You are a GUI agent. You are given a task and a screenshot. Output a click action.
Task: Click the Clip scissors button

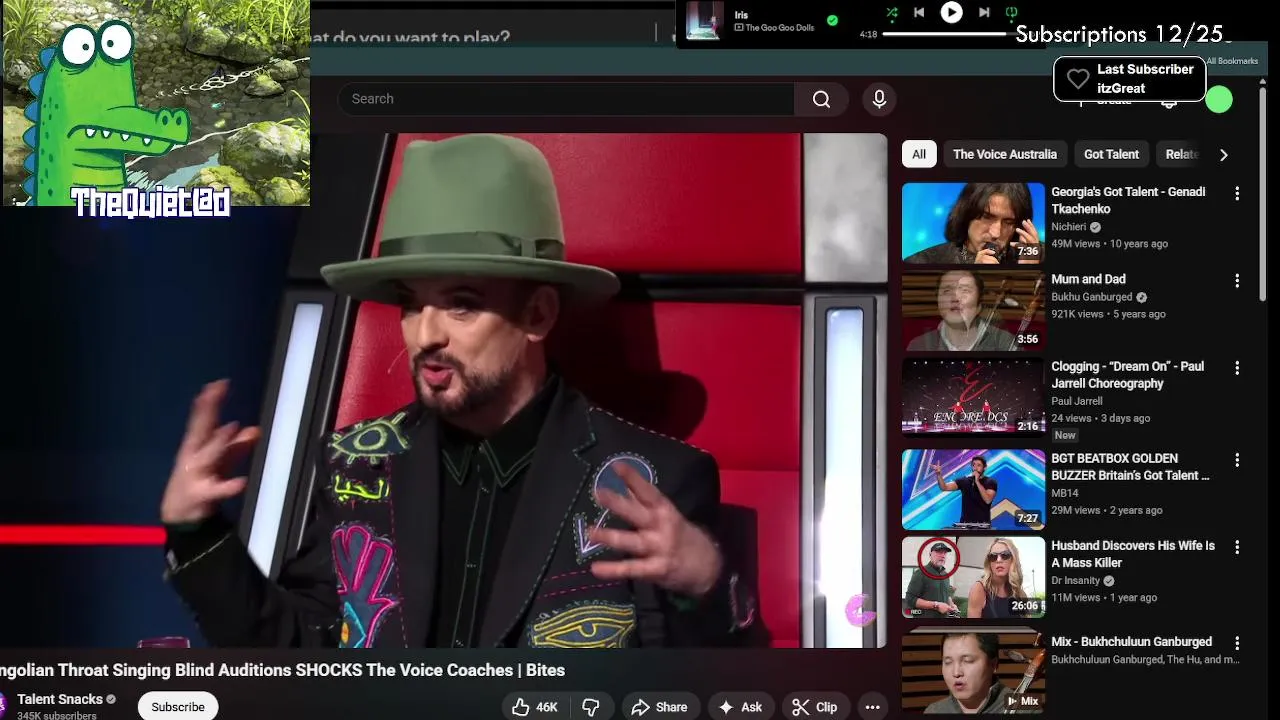tap(815, 707)
